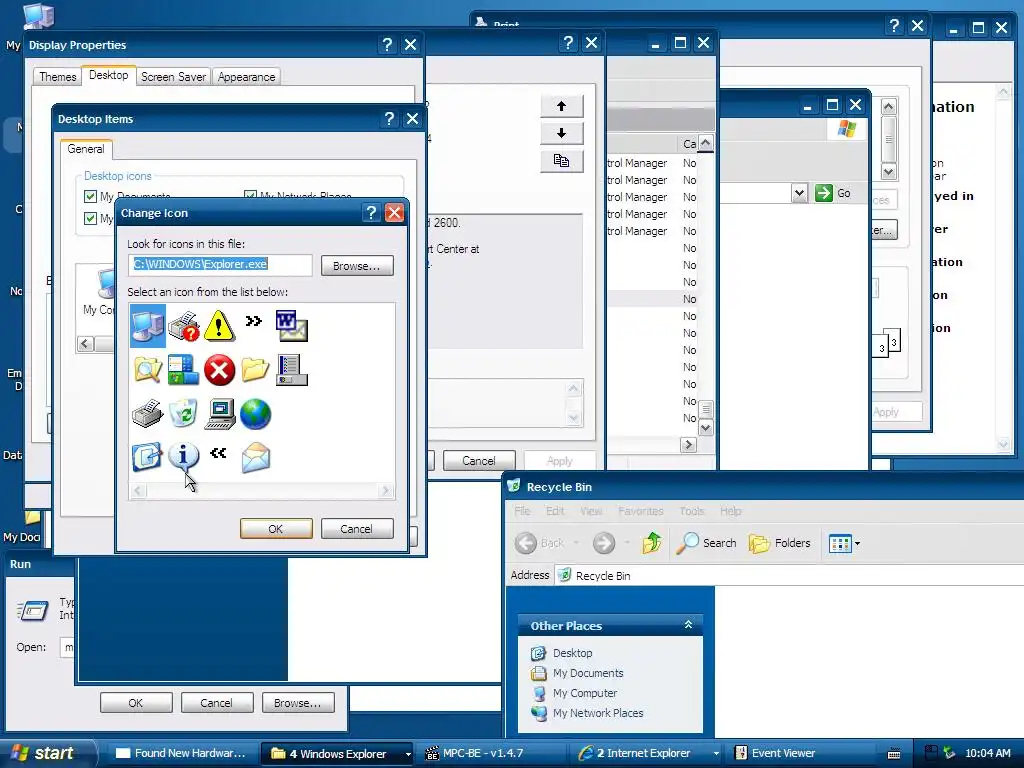1024x768 pixels.
Task: Click Found New Hardware taskbar button
Action: coord(180,754)
